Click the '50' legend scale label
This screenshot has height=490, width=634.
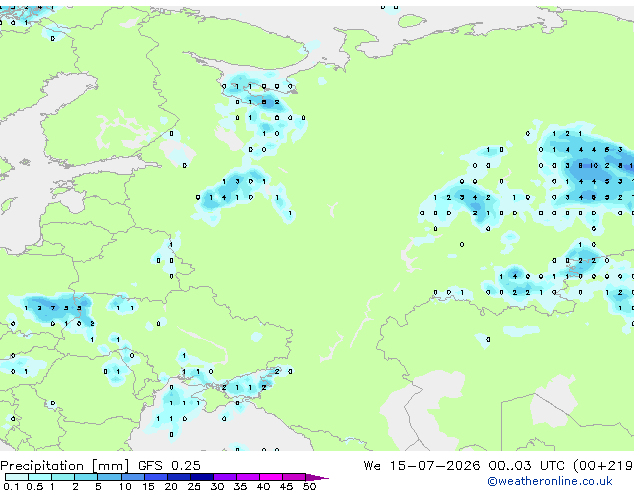(309, 486)
